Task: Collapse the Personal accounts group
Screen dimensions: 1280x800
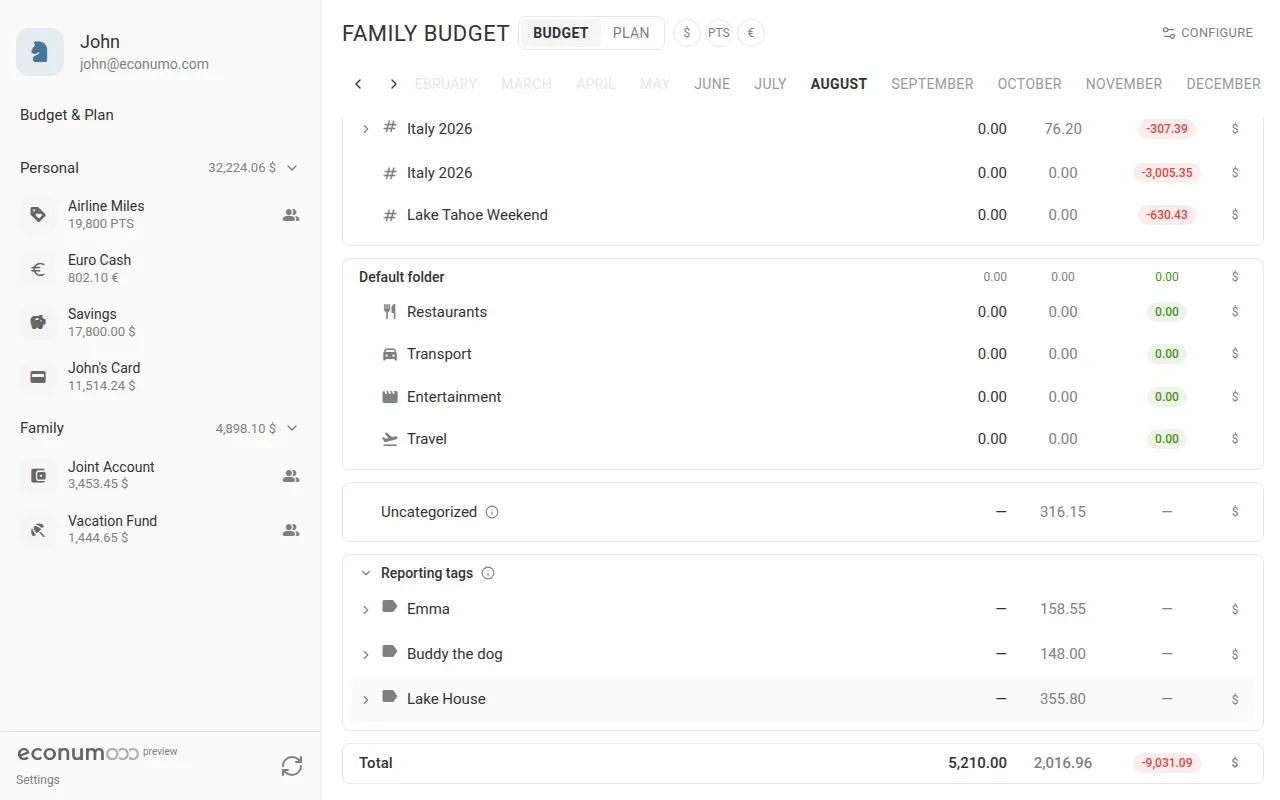Action: coord(292,168)
